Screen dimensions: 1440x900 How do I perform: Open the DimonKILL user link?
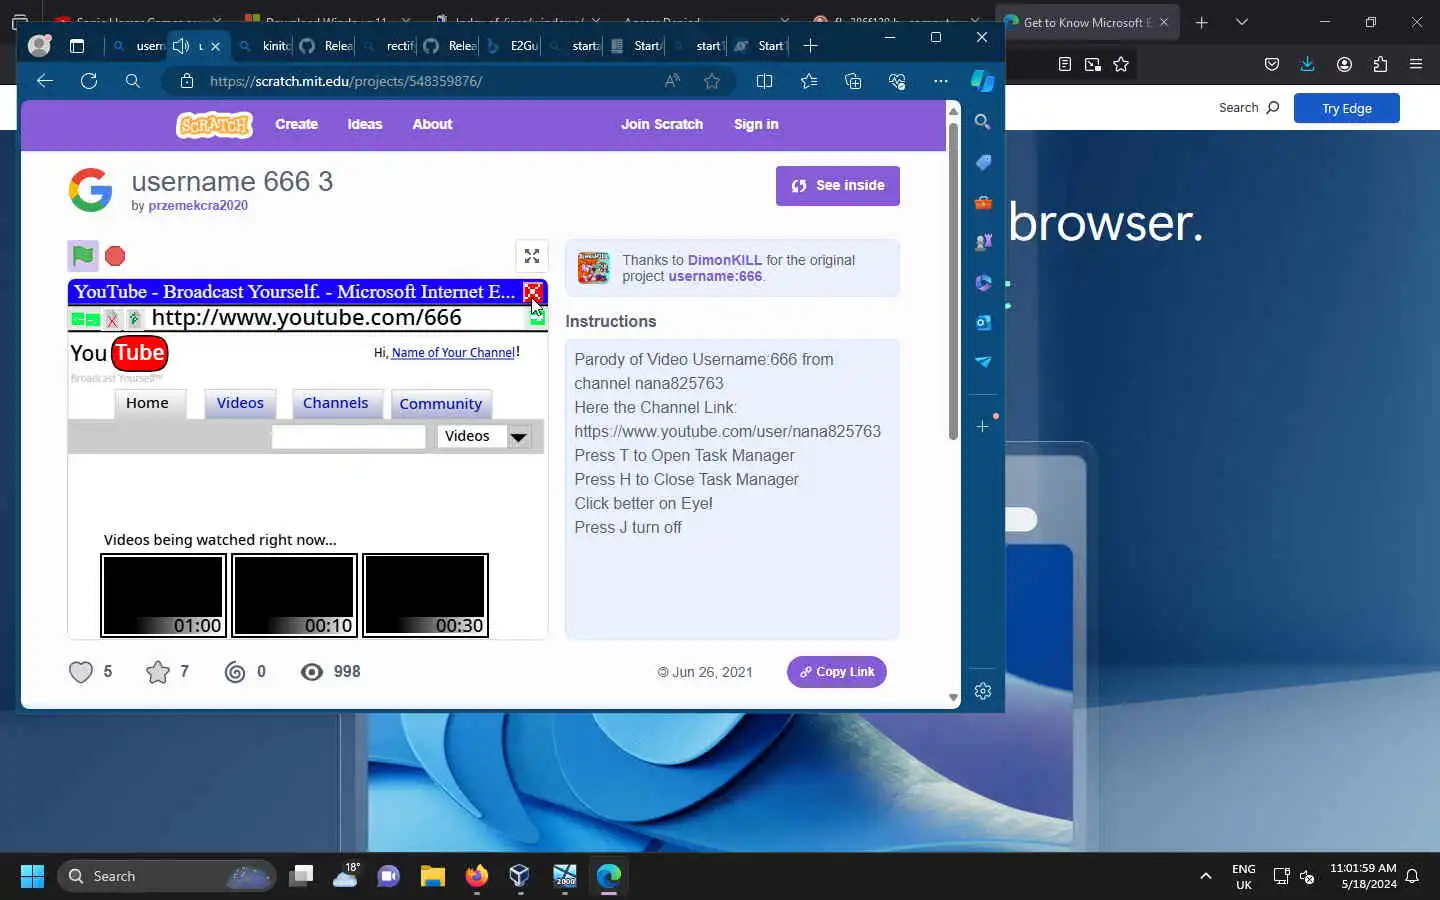pos(725,260)
